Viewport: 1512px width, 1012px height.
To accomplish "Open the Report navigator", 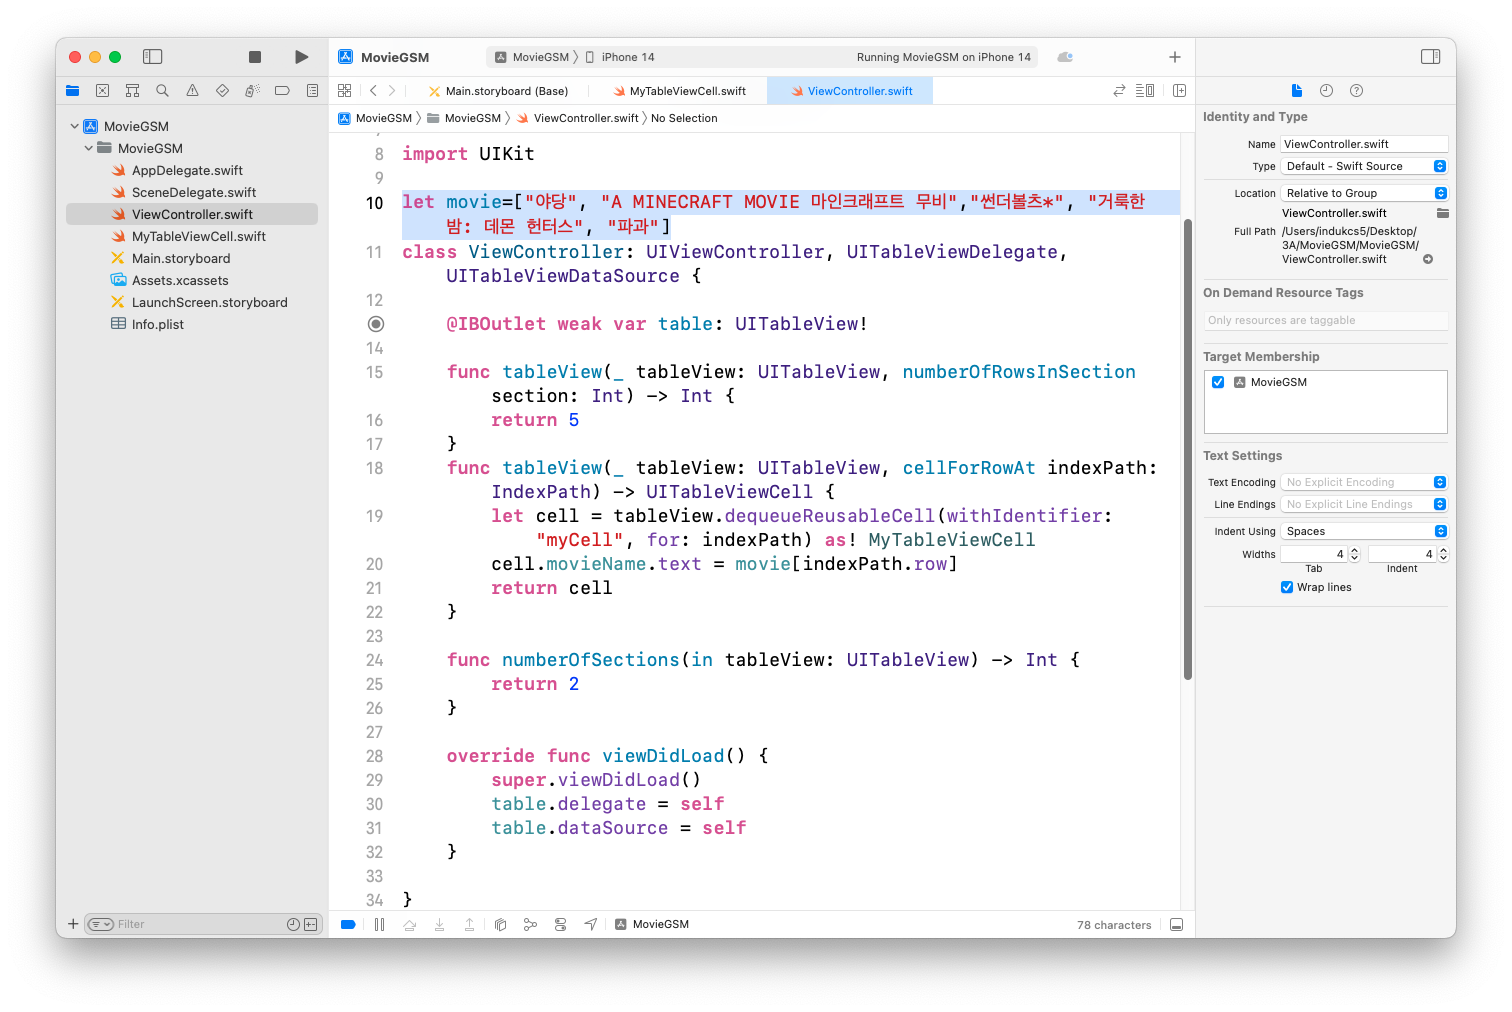I will tap(312, 91).
